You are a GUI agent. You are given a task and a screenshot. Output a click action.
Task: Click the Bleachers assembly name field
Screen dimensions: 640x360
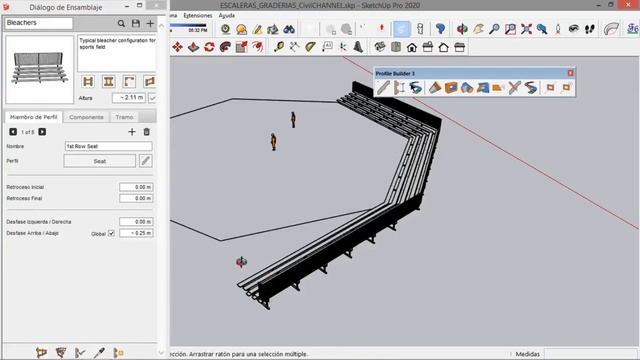38,23
